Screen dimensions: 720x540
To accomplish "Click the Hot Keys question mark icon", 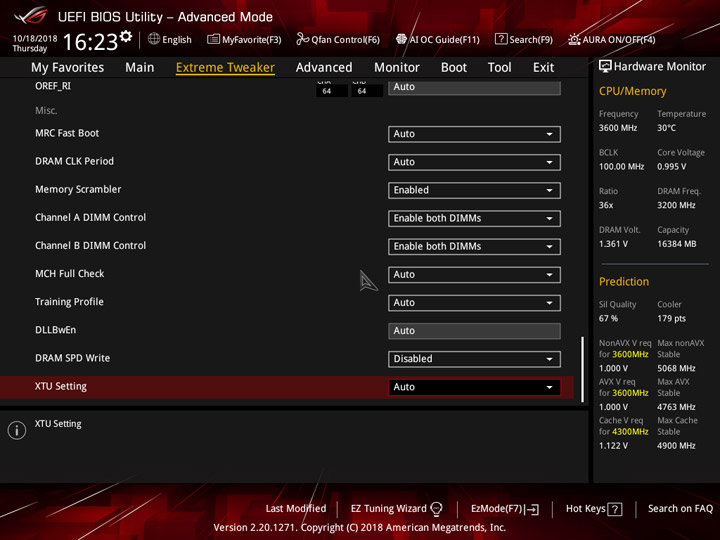I will tap(615, 509).
